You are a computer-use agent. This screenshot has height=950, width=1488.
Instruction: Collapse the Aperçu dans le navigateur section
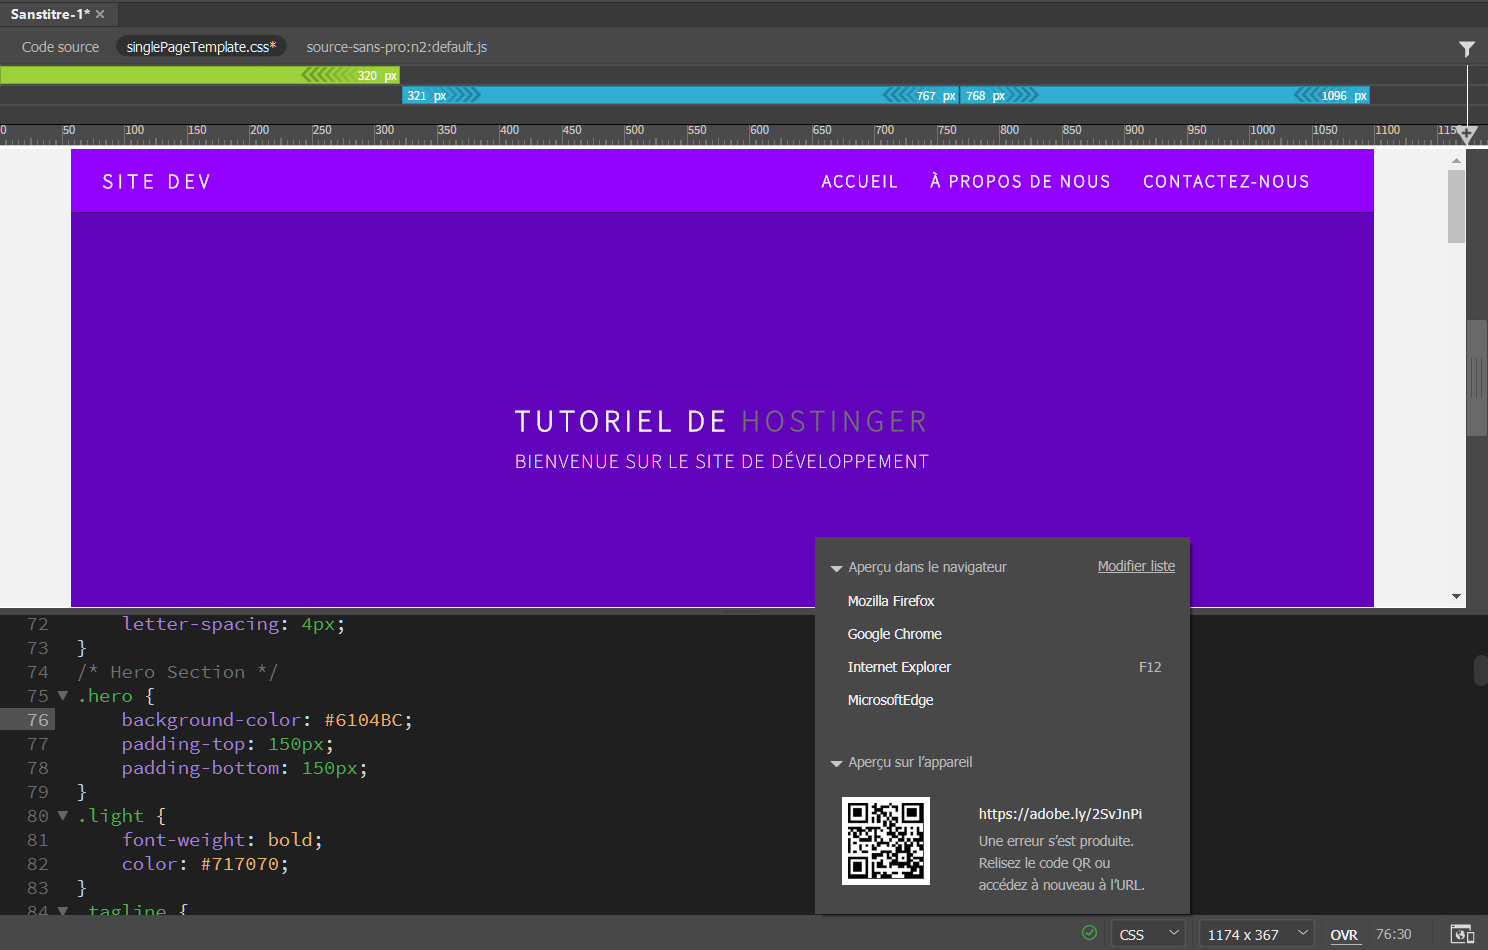836,568
